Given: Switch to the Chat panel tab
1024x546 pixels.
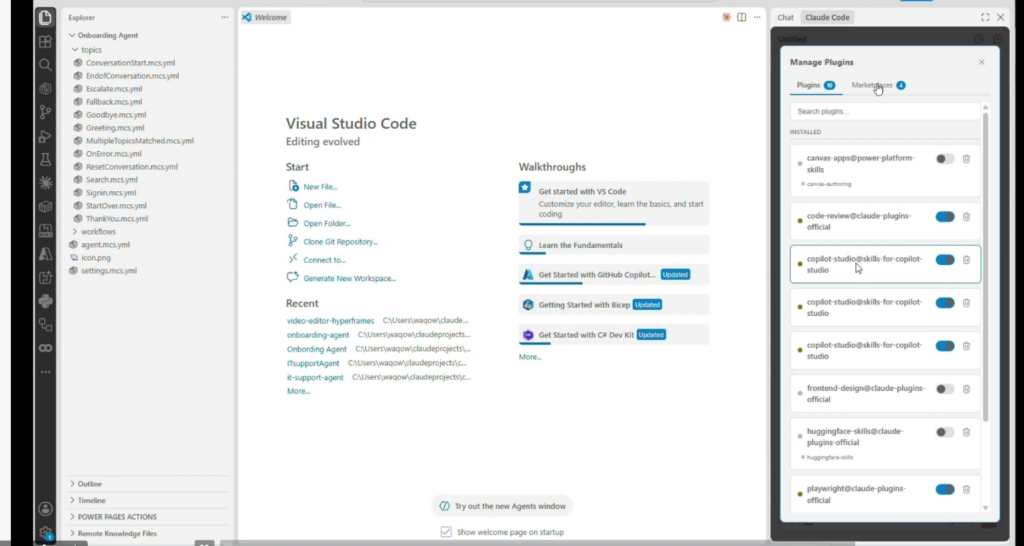Looking at the screenshot, I should [786, 18].
